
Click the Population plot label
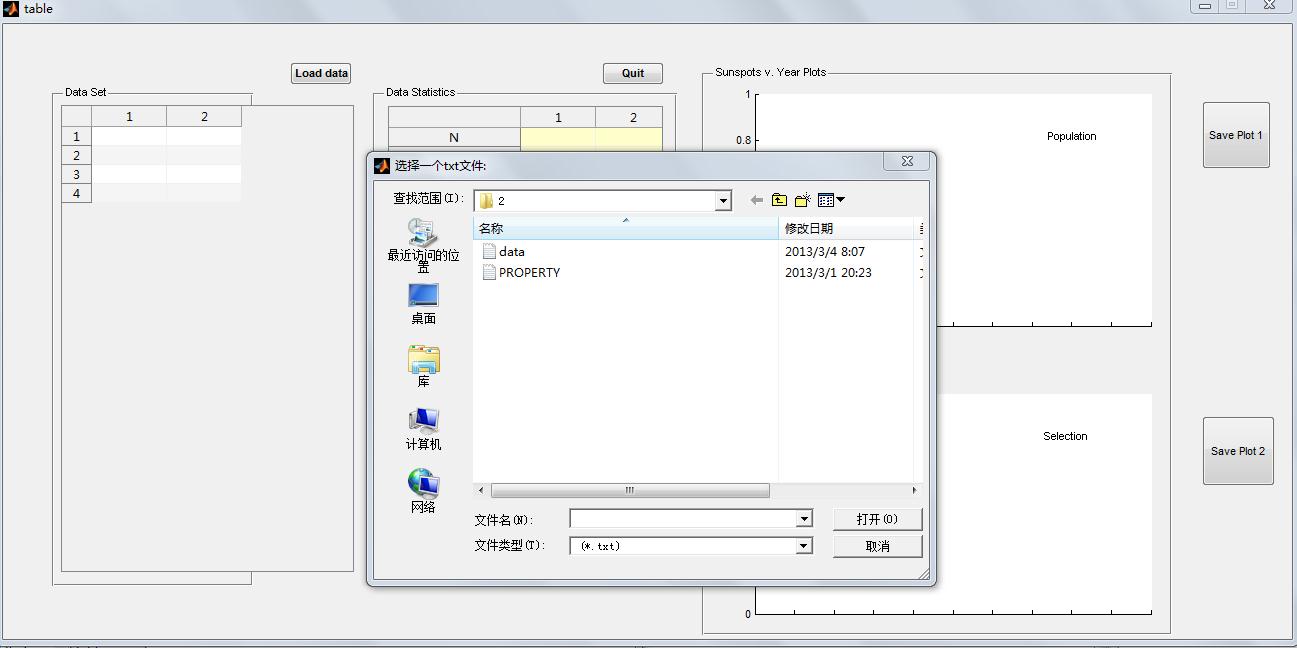click(x=1071, y=136)
